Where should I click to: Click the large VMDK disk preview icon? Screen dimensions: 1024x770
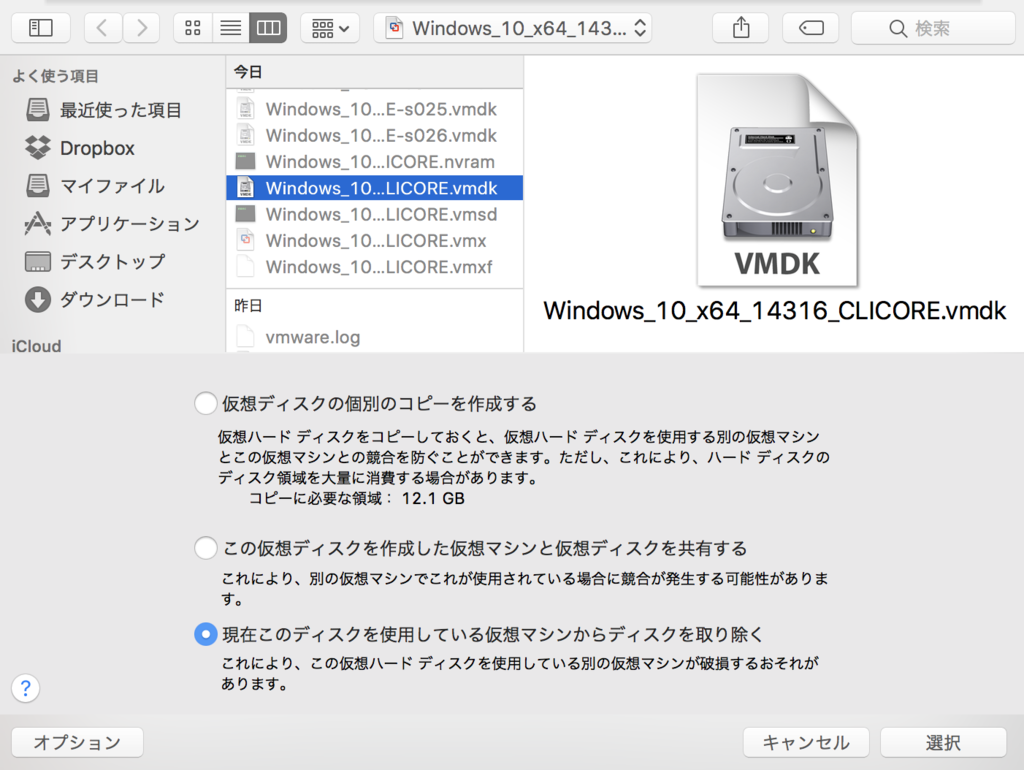pyautogui.click(x=776, y=180)
